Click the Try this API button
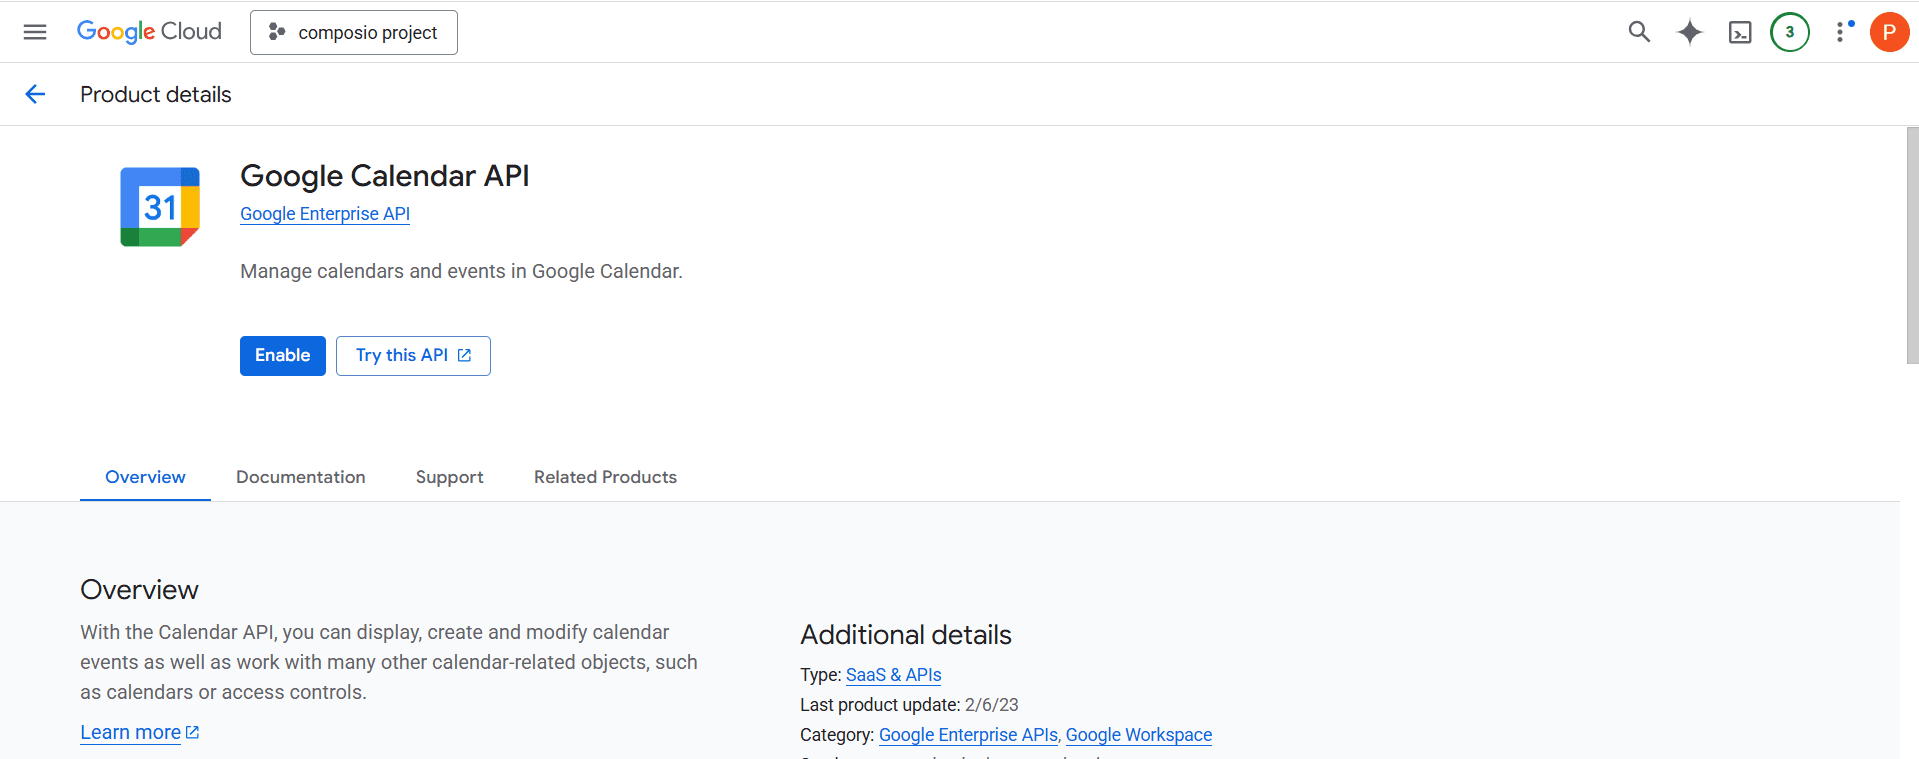This screenshot has height=759, width=1919. 413,356
